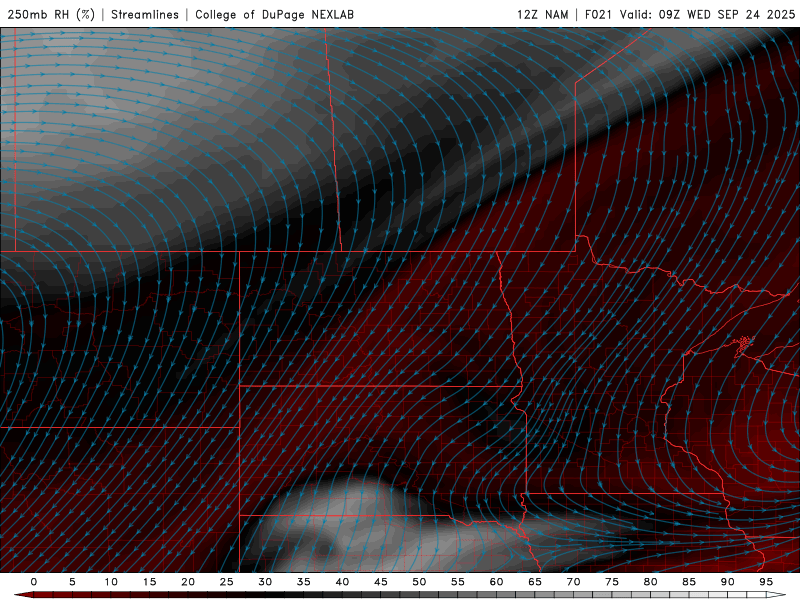Click the 55 value on the color scale
800x600 pixels.
coord(457,582)
